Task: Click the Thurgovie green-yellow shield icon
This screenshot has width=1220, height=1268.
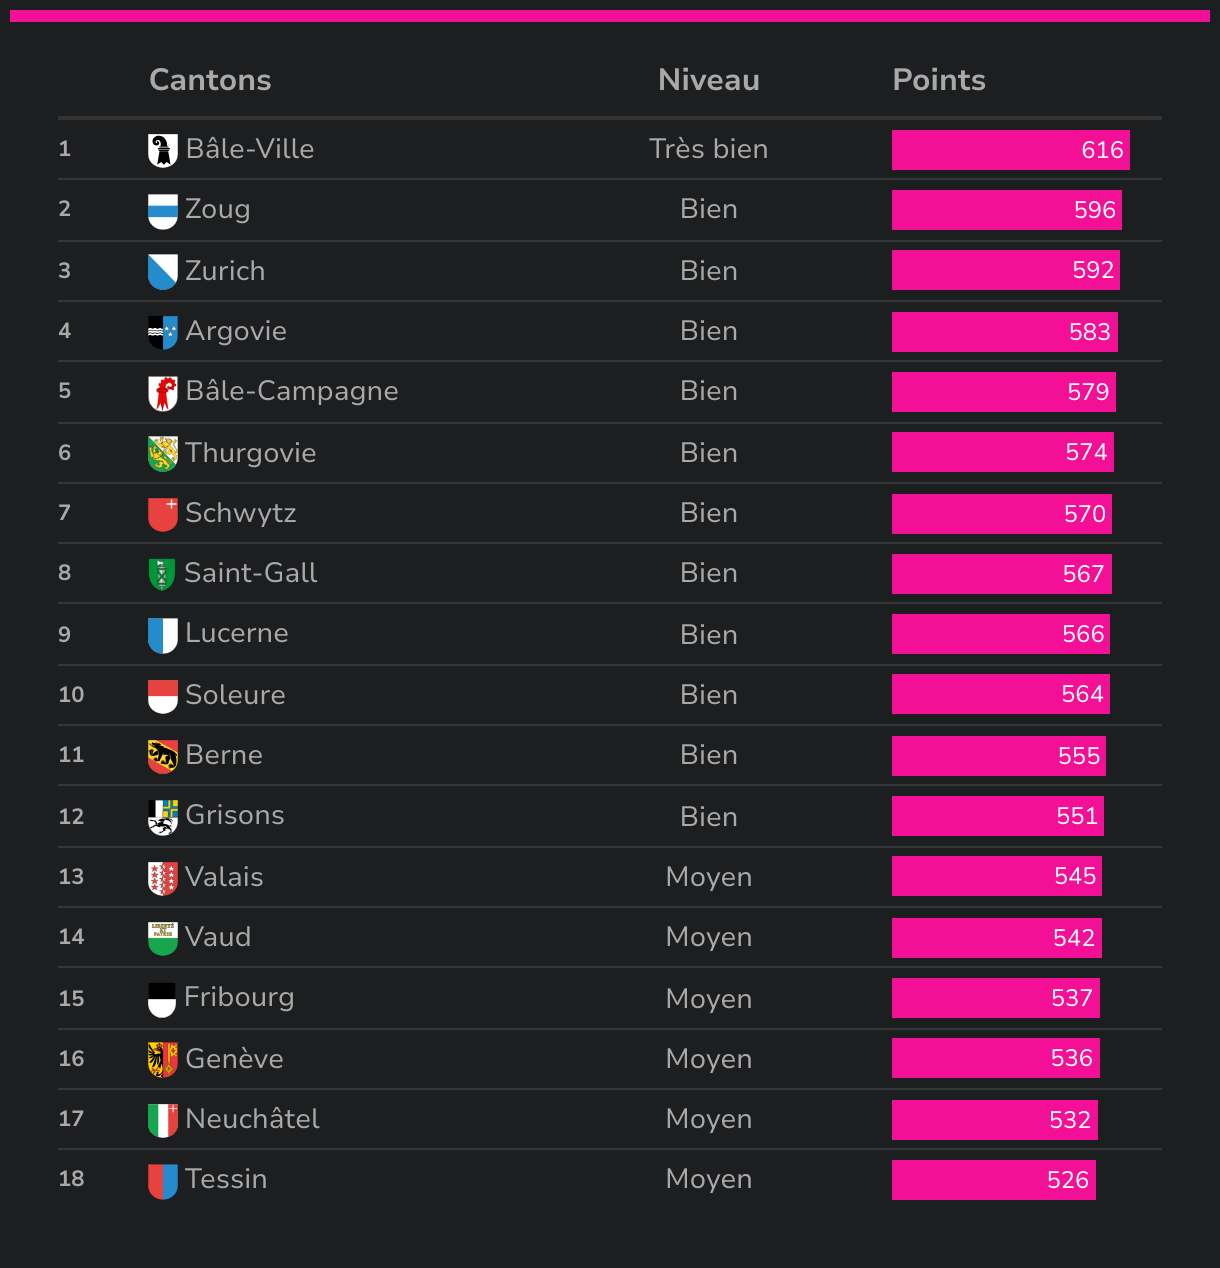Action: 162,453
